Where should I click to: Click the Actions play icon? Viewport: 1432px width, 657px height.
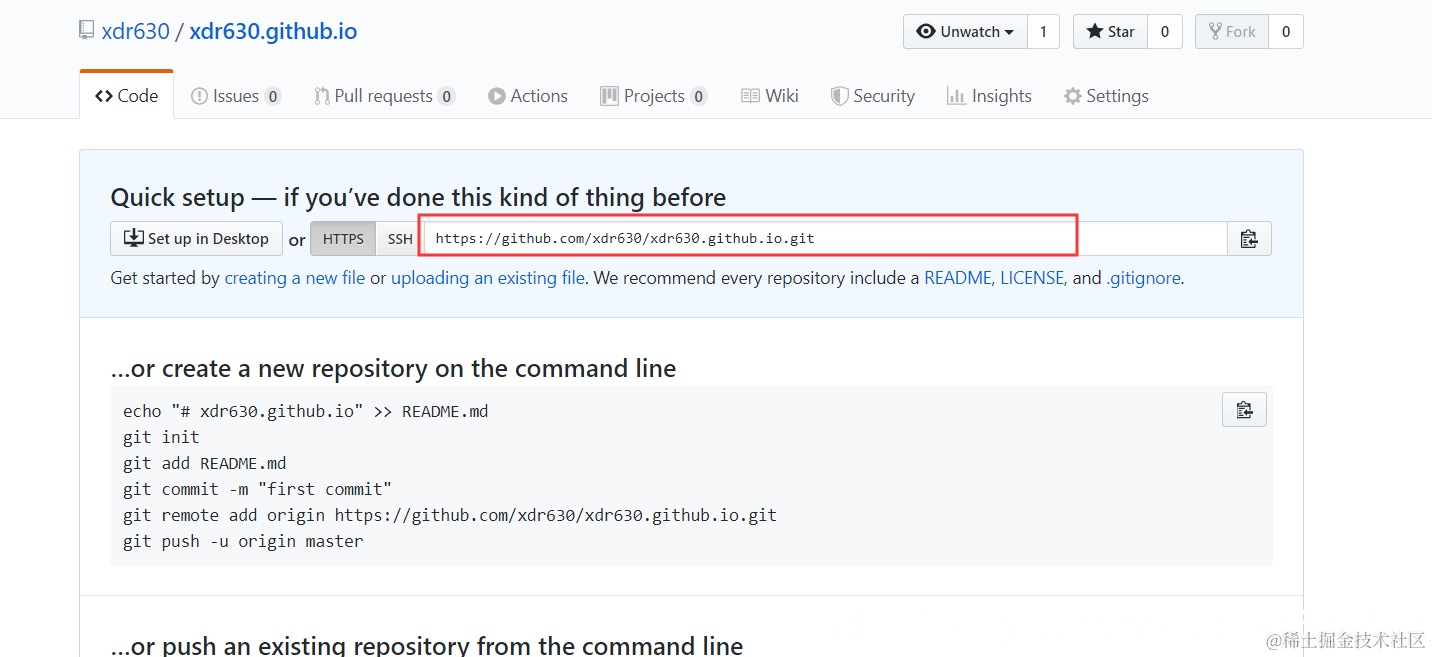(496, 96)
